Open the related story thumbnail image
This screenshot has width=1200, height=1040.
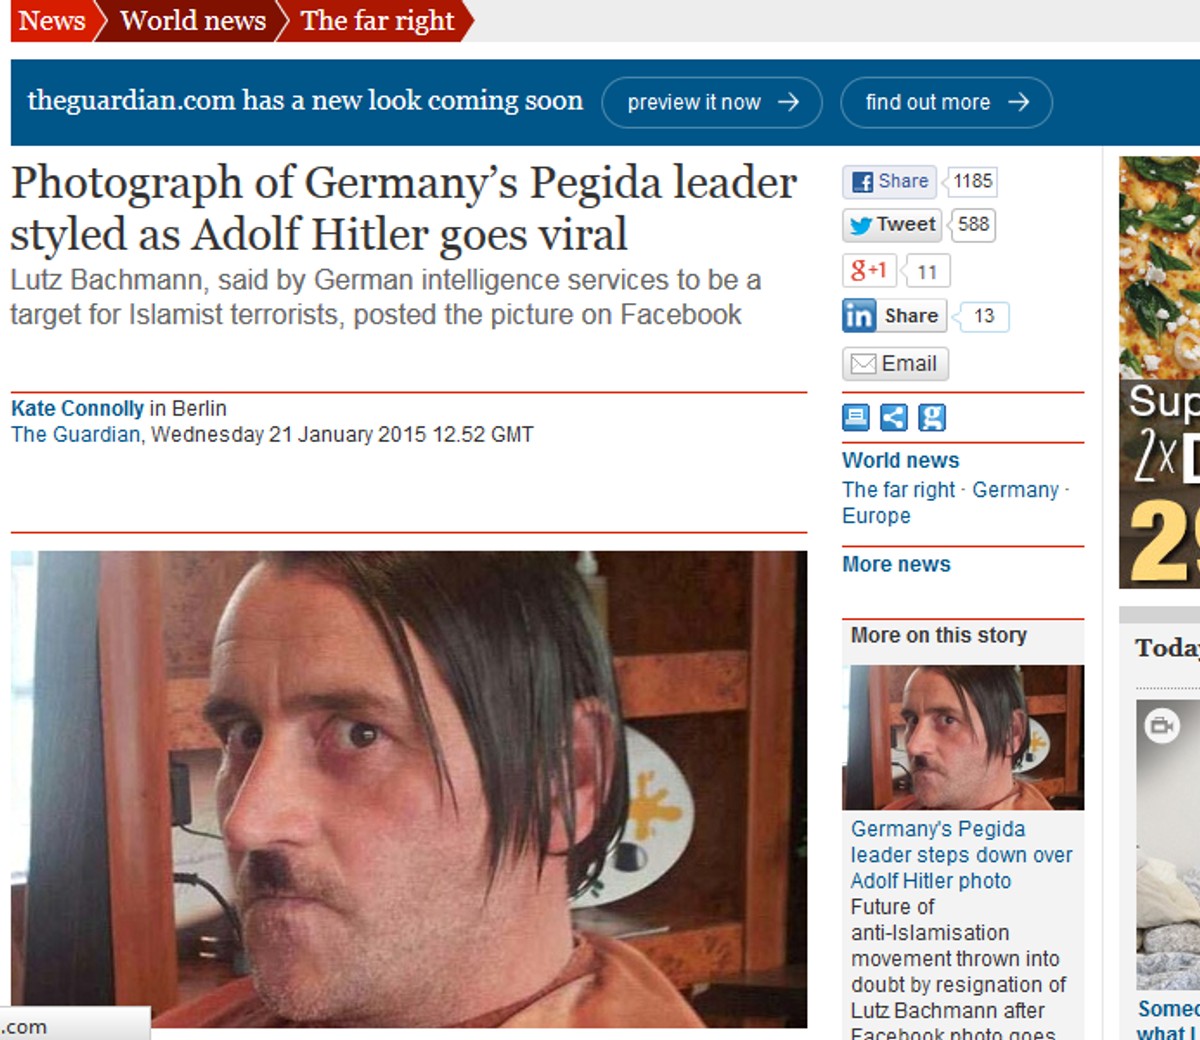coord(963,737)
